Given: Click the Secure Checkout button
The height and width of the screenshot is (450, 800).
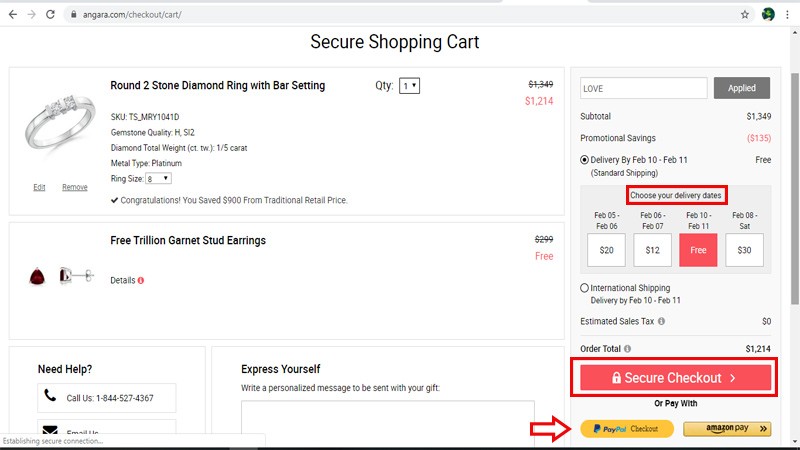Looking at the screenshot, I should (676, 378).
